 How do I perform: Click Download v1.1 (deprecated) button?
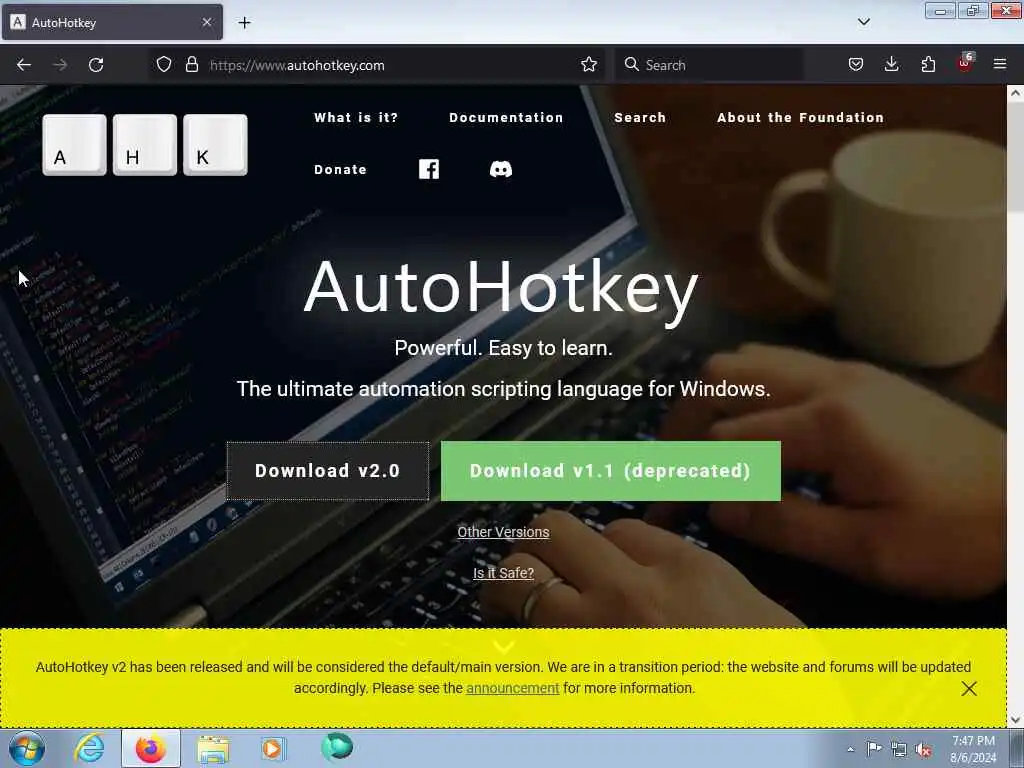click(x=611, y=471)
